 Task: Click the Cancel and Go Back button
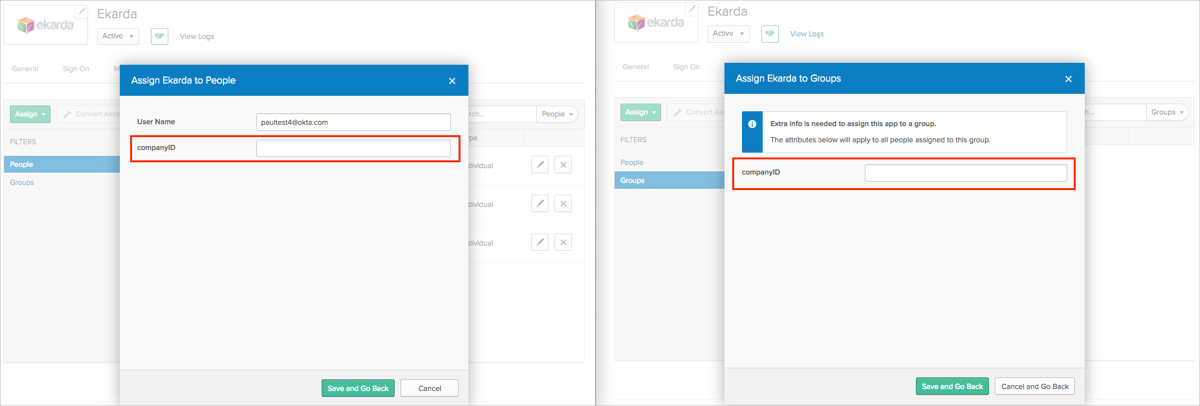pyautogui.click(x=1035, y=386)
